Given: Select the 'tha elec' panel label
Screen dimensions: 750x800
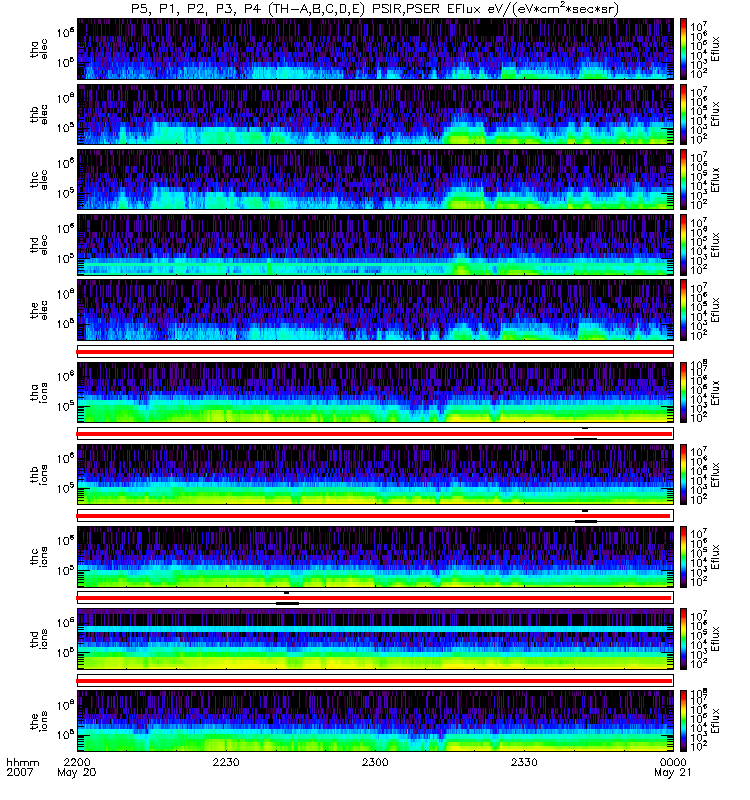Looking at the screenshot, I should click(x=39, y=49).
